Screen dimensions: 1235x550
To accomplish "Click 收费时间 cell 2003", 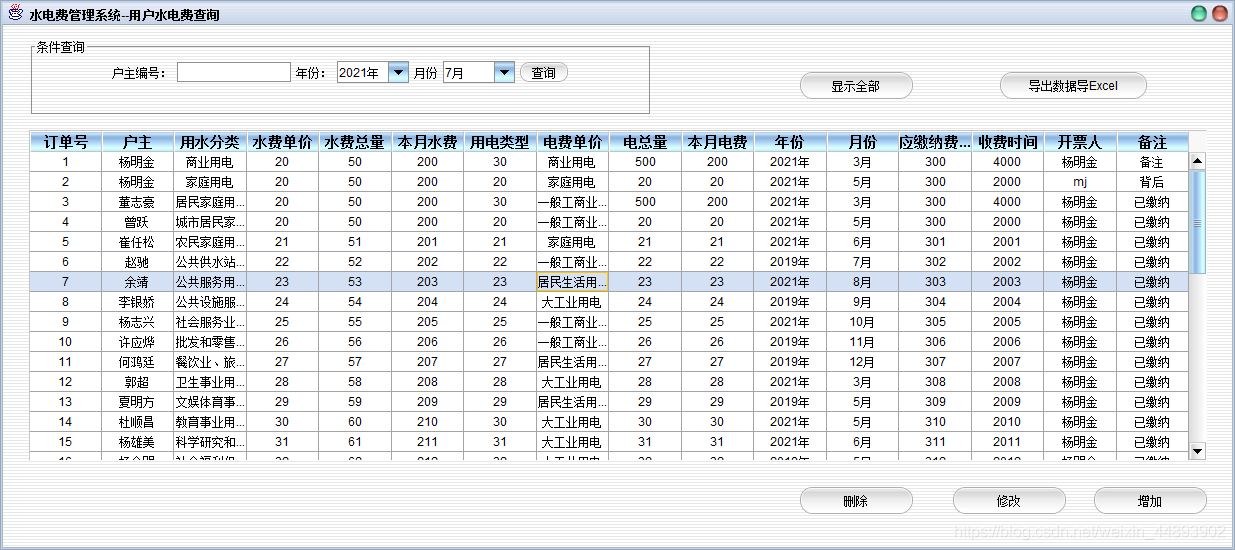I will pos(1007,282).
